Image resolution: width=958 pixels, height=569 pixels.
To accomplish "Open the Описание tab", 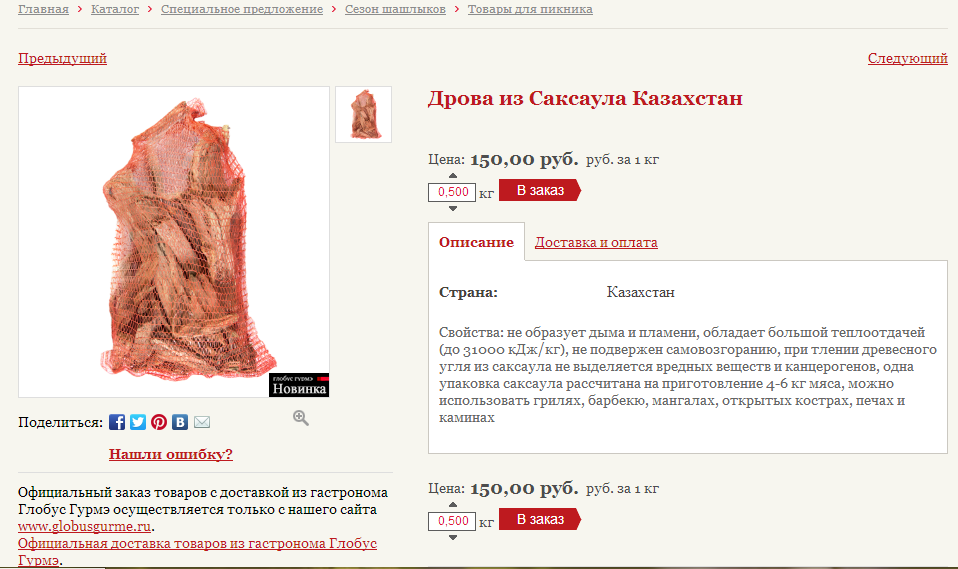I will pyautogui.click(x=476, y=242).
